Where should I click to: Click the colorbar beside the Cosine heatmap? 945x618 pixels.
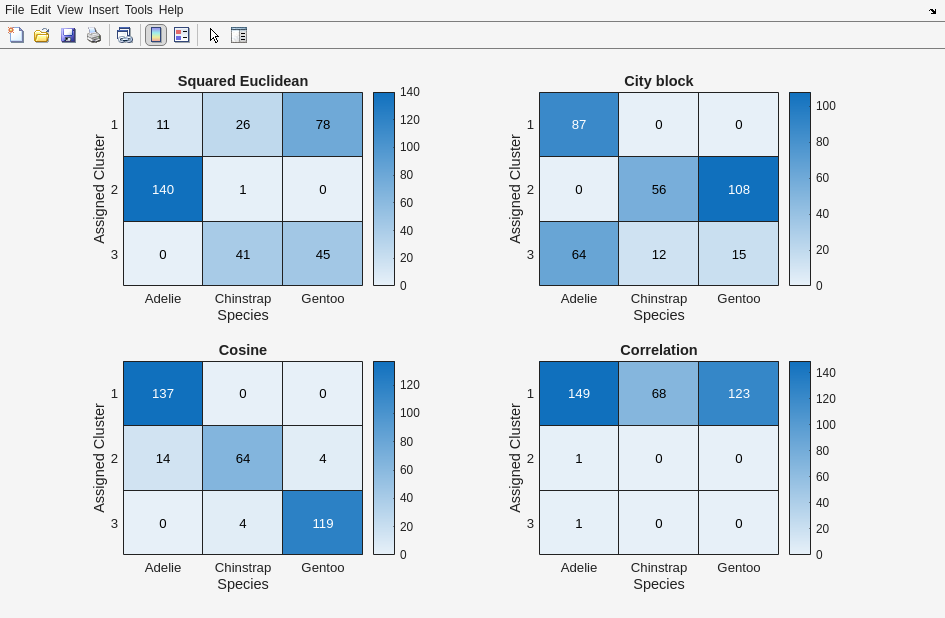coord(384,458)
